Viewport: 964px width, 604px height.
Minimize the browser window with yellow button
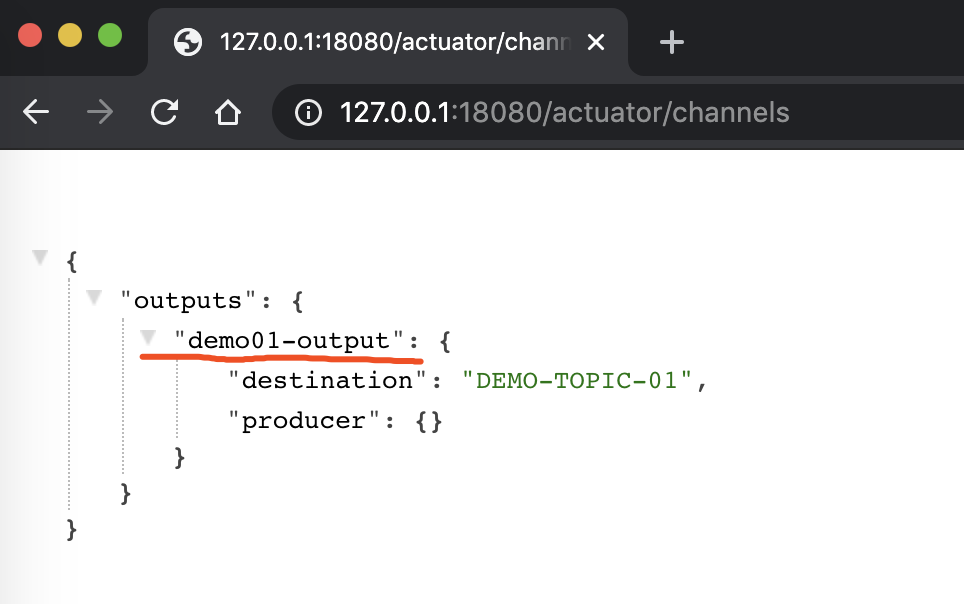click(70, 37)
